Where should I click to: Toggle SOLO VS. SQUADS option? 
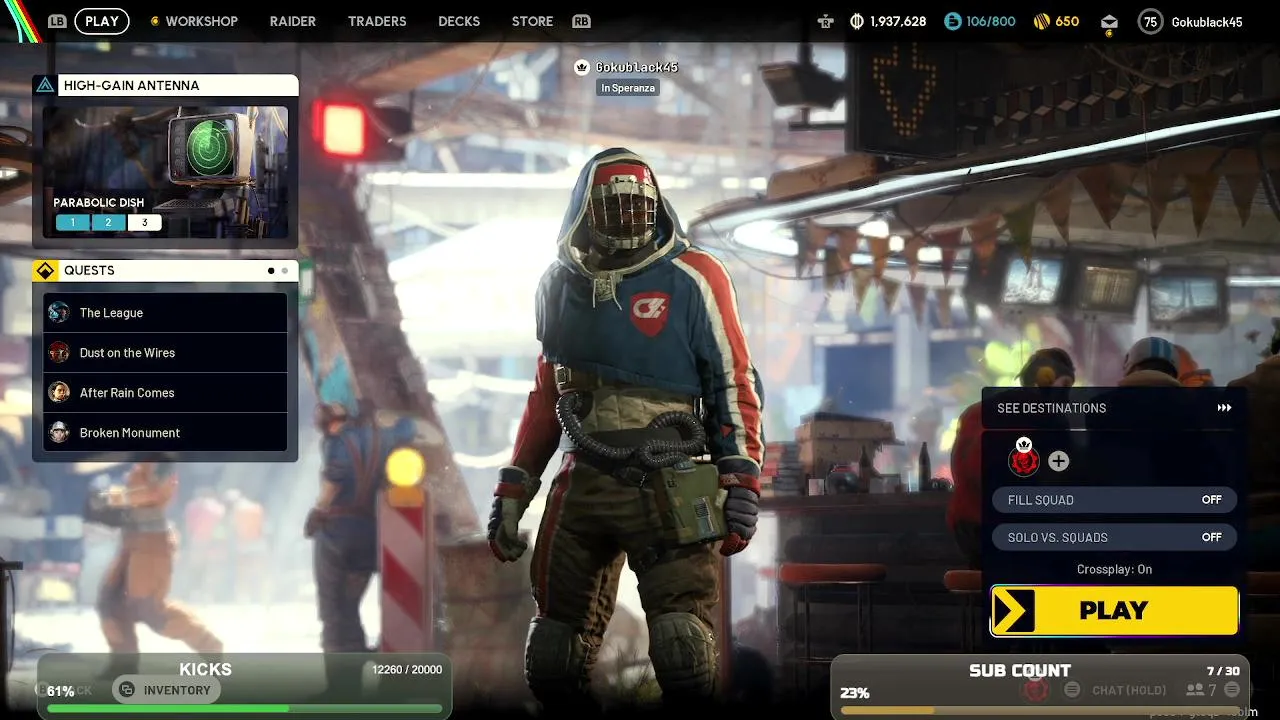point(1115,537)
